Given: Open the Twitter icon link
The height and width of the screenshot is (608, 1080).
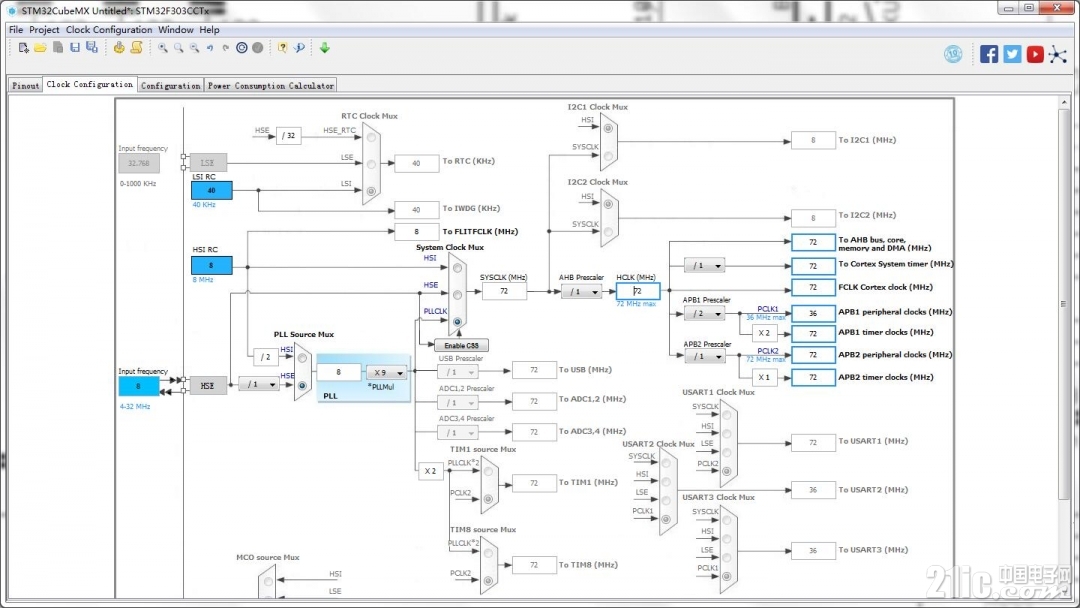Looking at the screenshot, I should [1012, 54].
